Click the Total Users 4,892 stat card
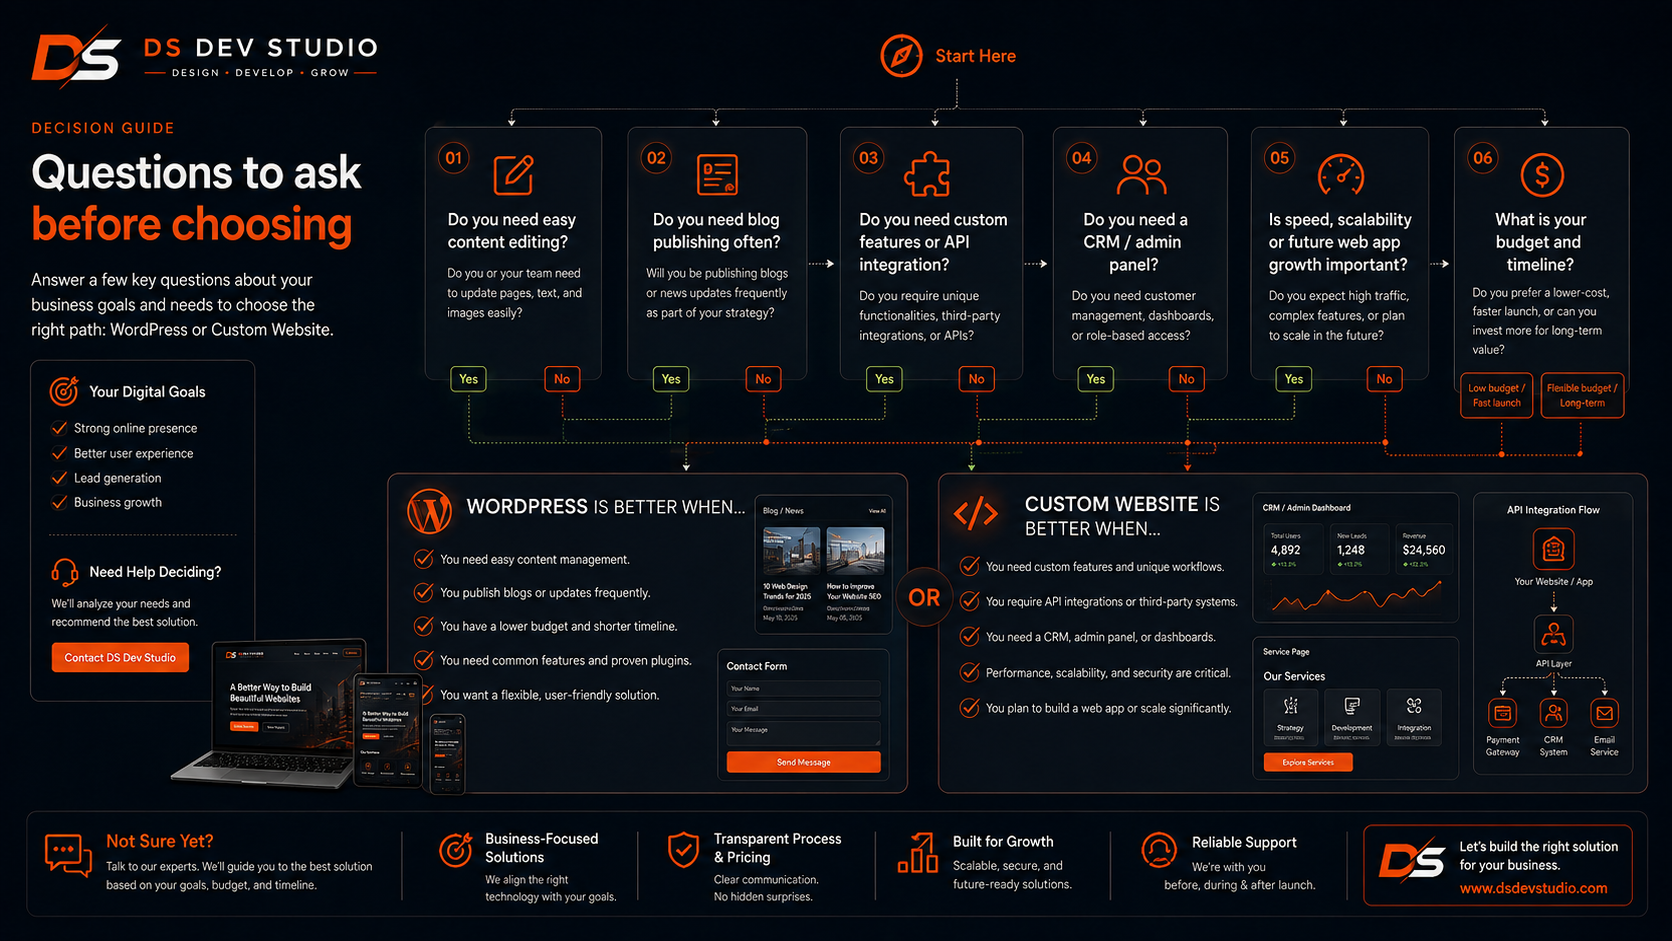The height and width of the screenshot is (941, 1672). [x=1293, y=549]
